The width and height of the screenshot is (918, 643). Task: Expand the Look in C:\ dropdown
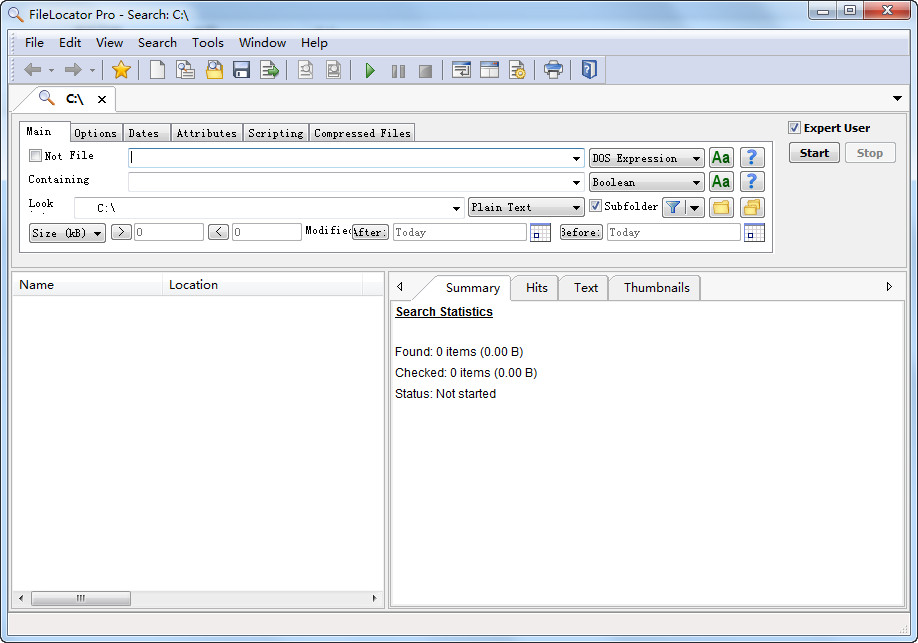click(456, 208)
